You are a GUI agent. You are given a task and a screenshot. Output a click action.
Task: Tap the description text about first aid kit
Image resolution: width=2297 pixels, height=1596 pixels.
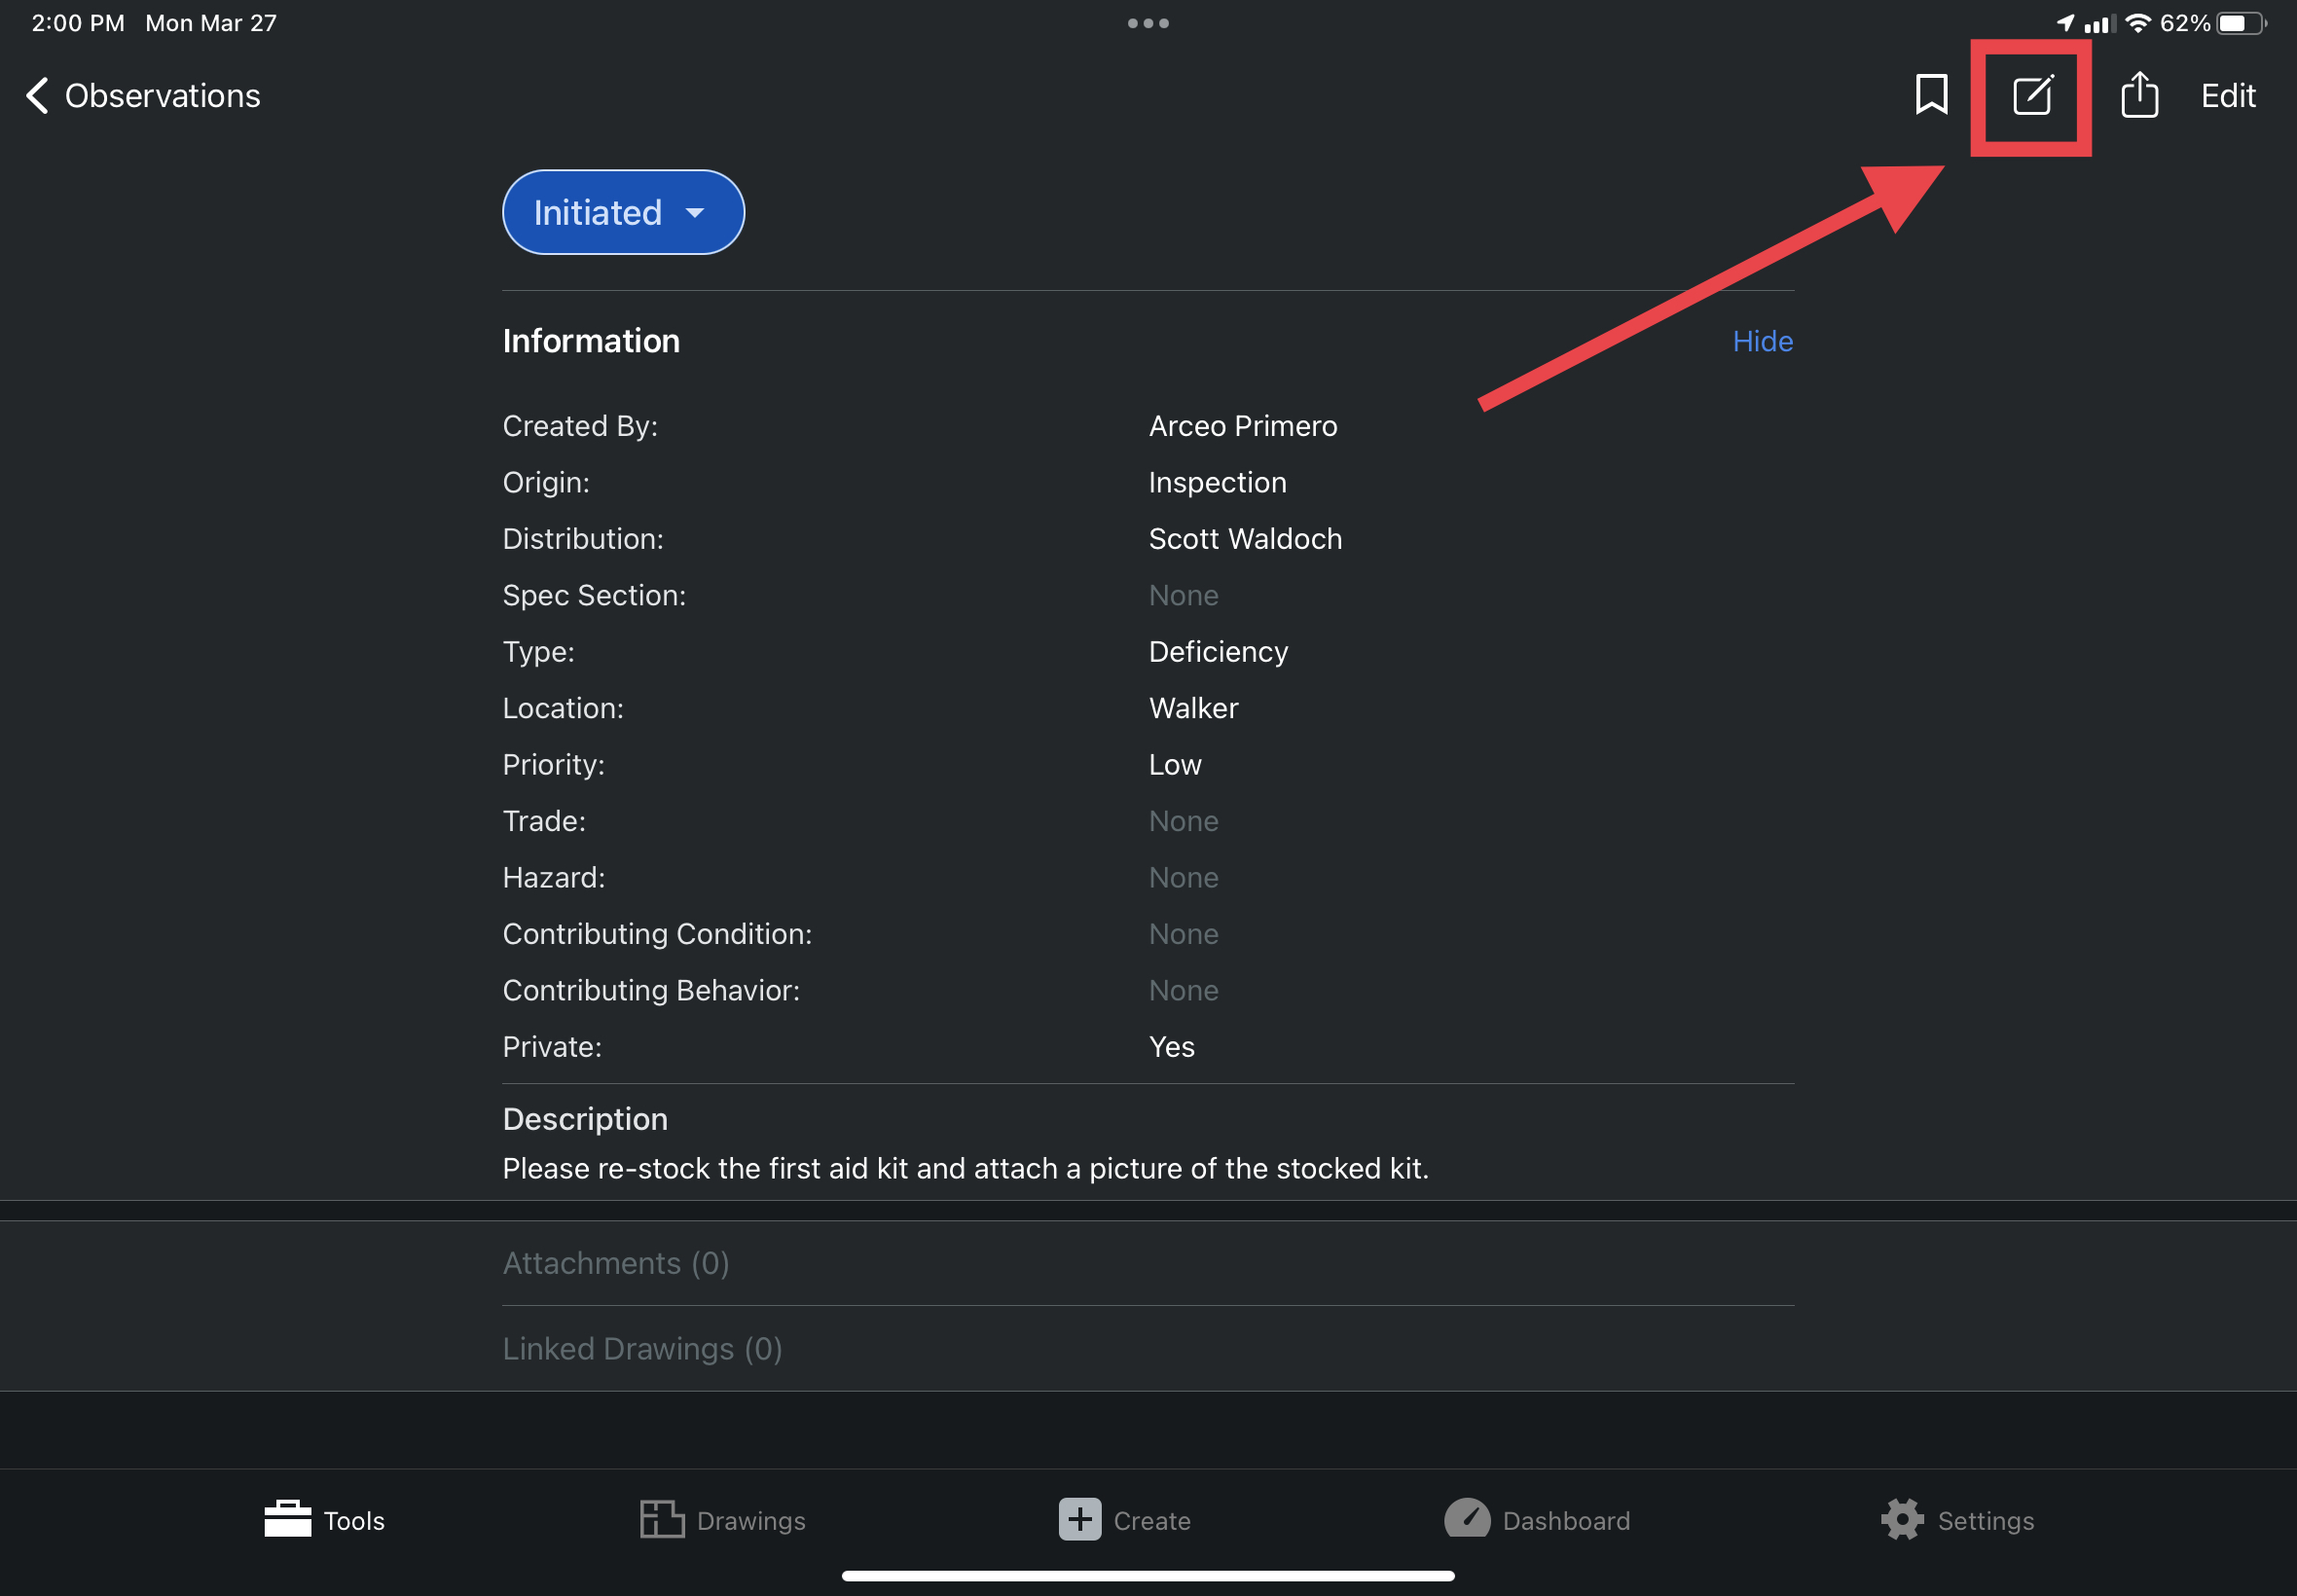pyautogui.click(x=965, y=1168)
